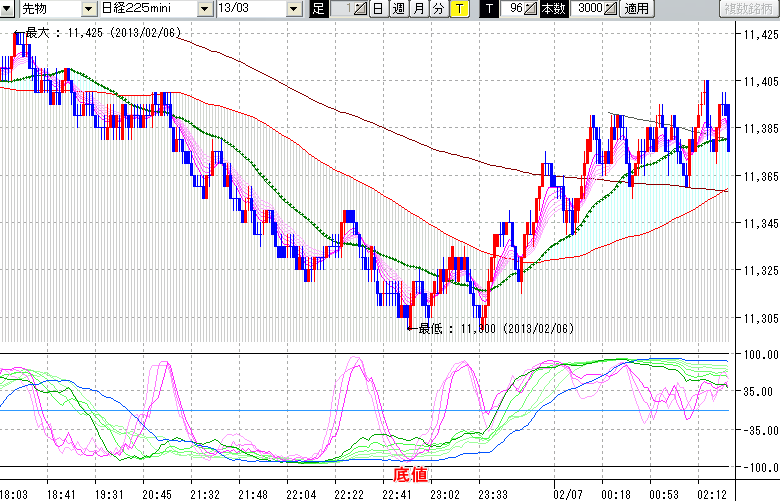This screenshot has height=501, width=780.
Task: Adjust the 本数 3000 spinner
Action: tap(612, 9)
